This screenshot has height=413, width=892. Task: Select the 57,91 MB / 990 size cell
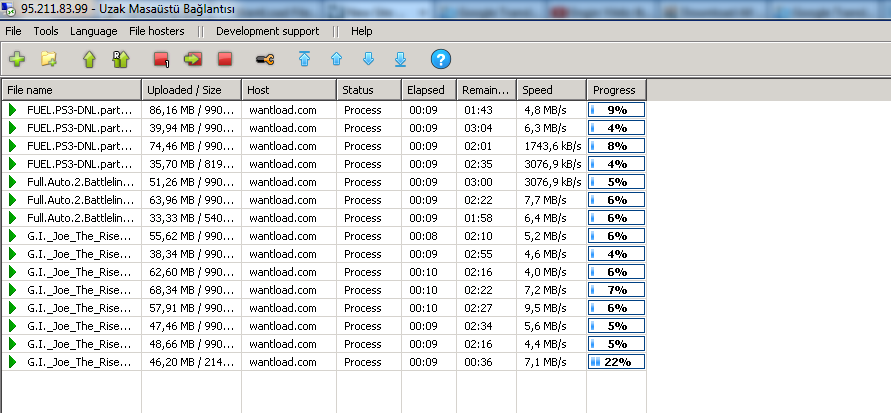(x=192, y=308)
